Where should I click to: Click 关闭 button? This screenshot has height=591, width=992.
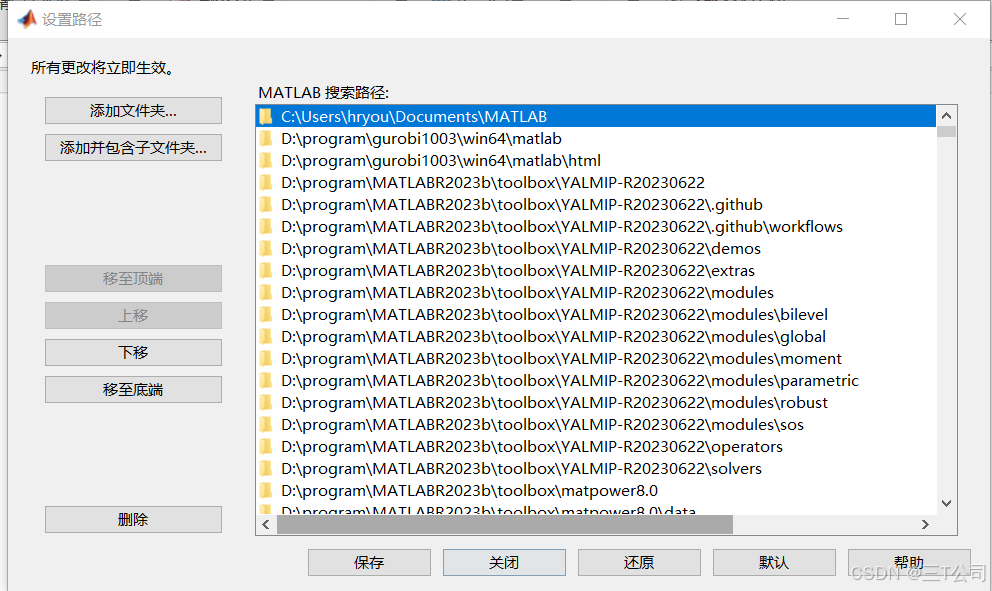504,563
